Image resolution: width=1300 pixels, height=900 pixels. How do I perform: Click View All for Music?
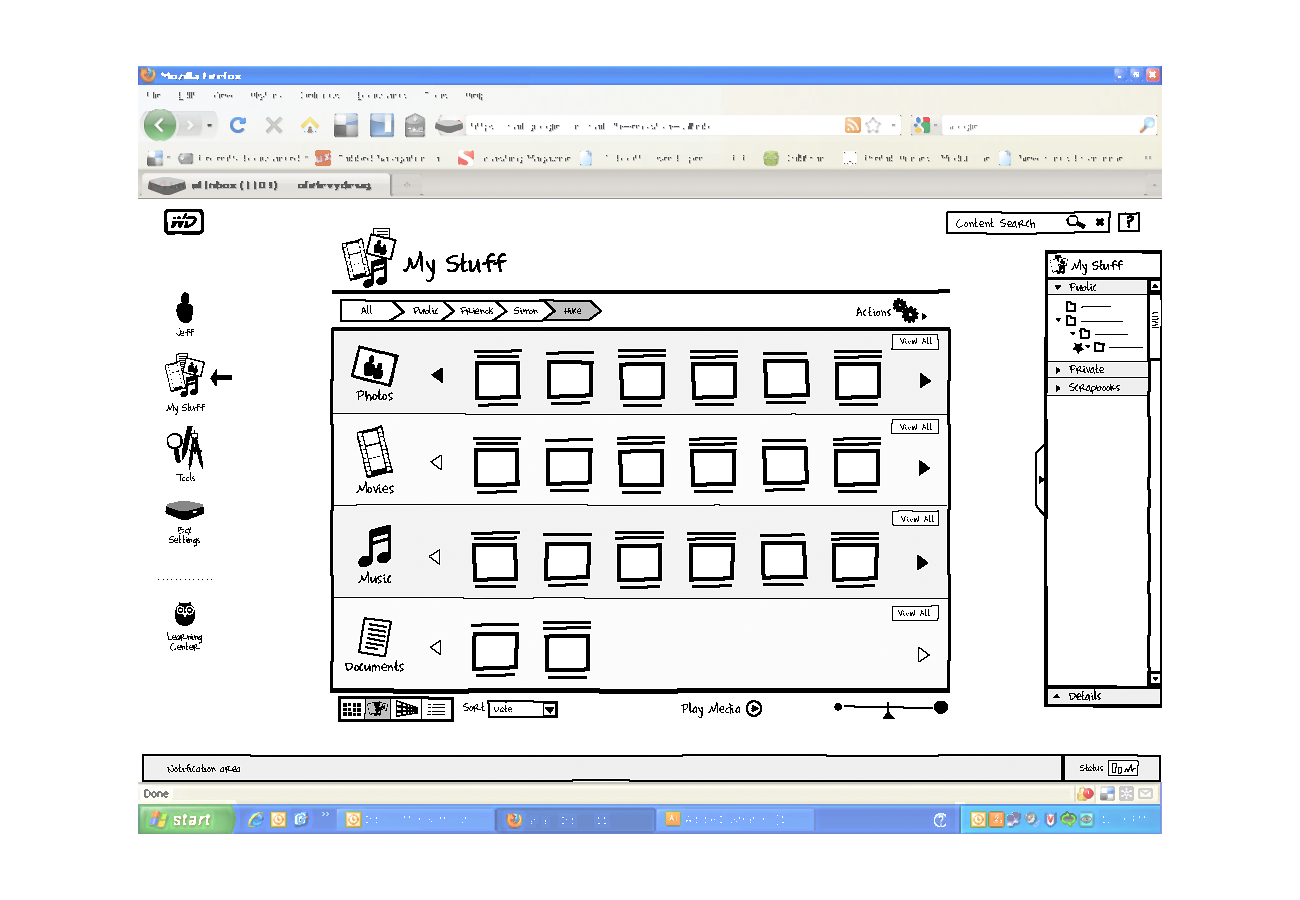point(915,519)
